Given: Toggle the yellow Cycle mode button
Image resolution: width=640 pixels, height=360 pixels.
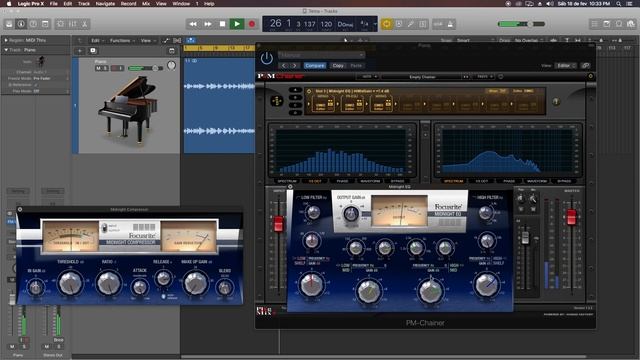Looking at the screenshot, I should click(386, 24).
